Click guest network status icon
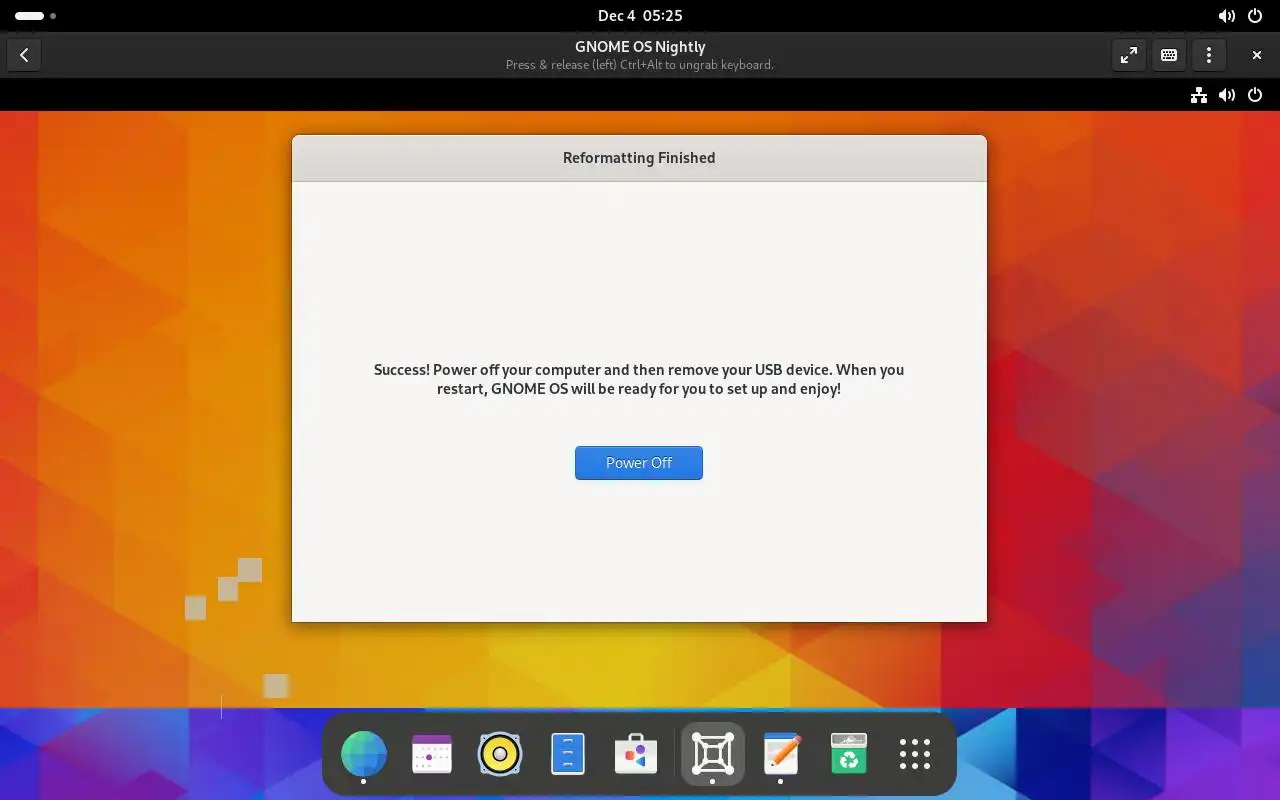 tap(1198, 95)
